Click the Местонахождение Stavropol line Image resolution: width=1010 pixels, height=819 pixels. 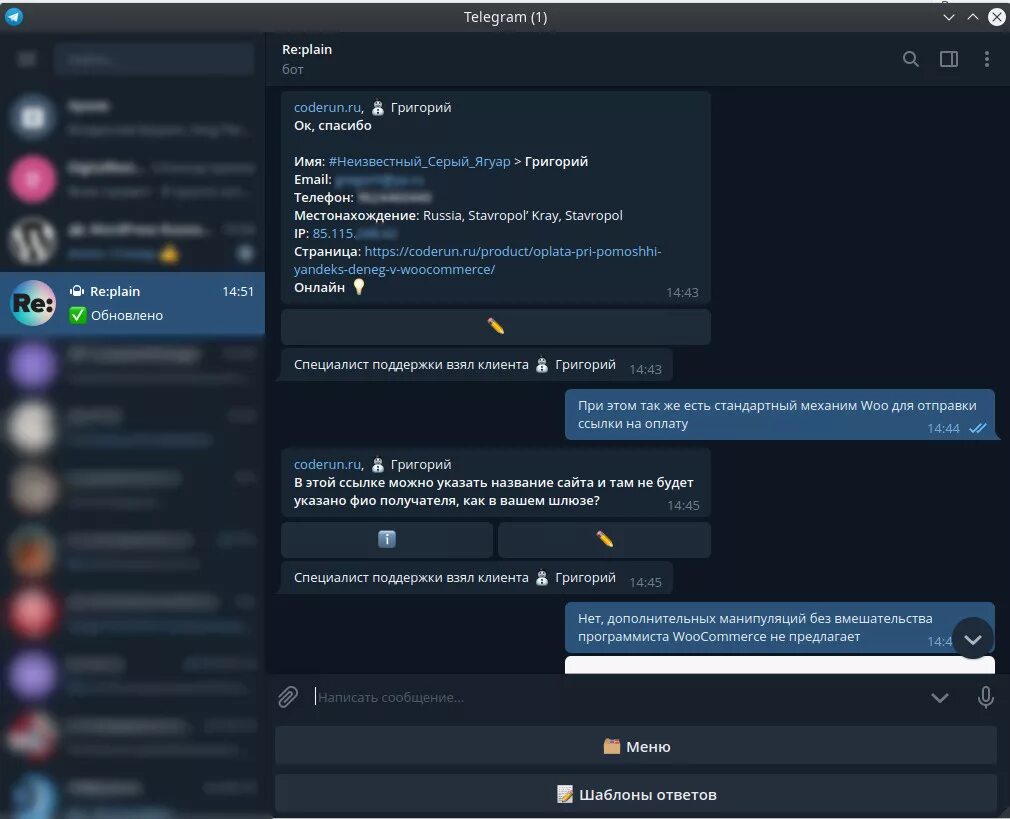tap(458, 215)
